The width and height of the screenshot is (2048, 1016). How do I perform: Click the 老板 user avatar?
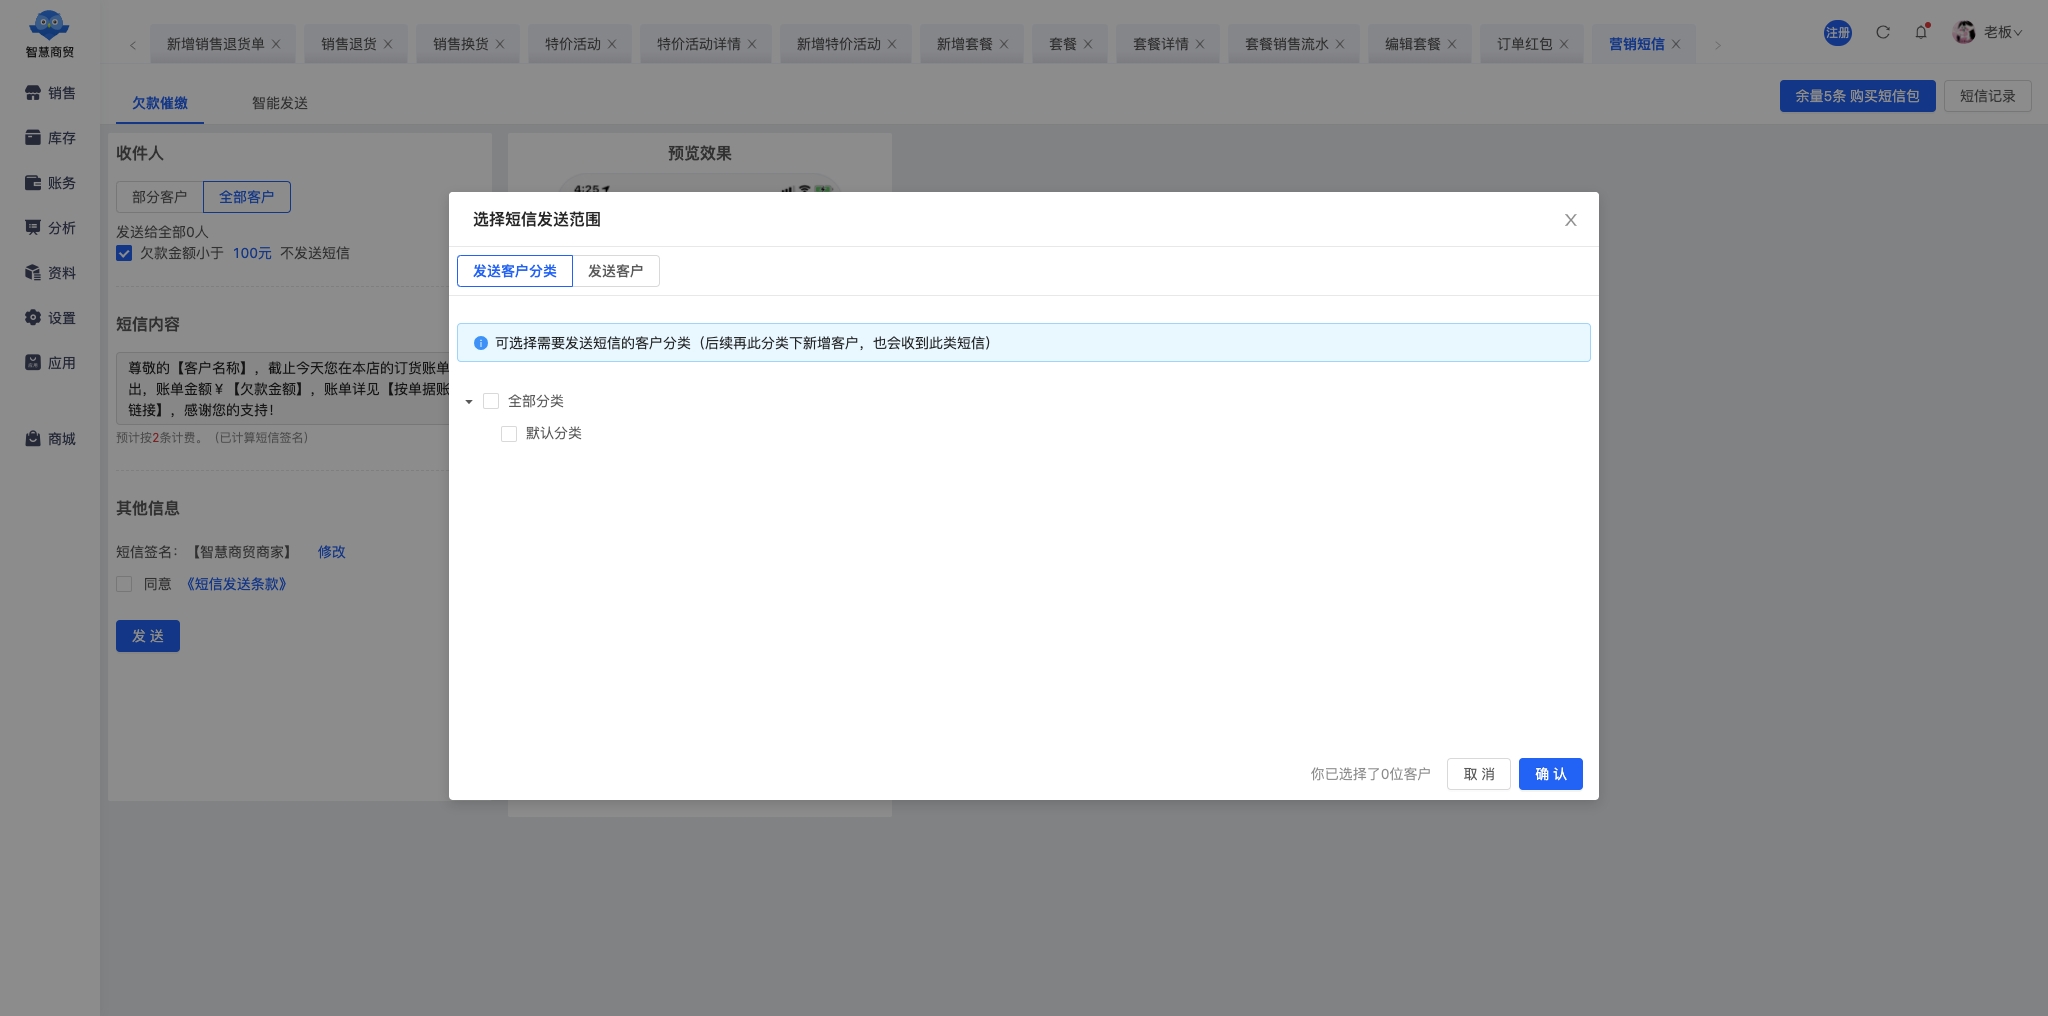pos(1964,32)
